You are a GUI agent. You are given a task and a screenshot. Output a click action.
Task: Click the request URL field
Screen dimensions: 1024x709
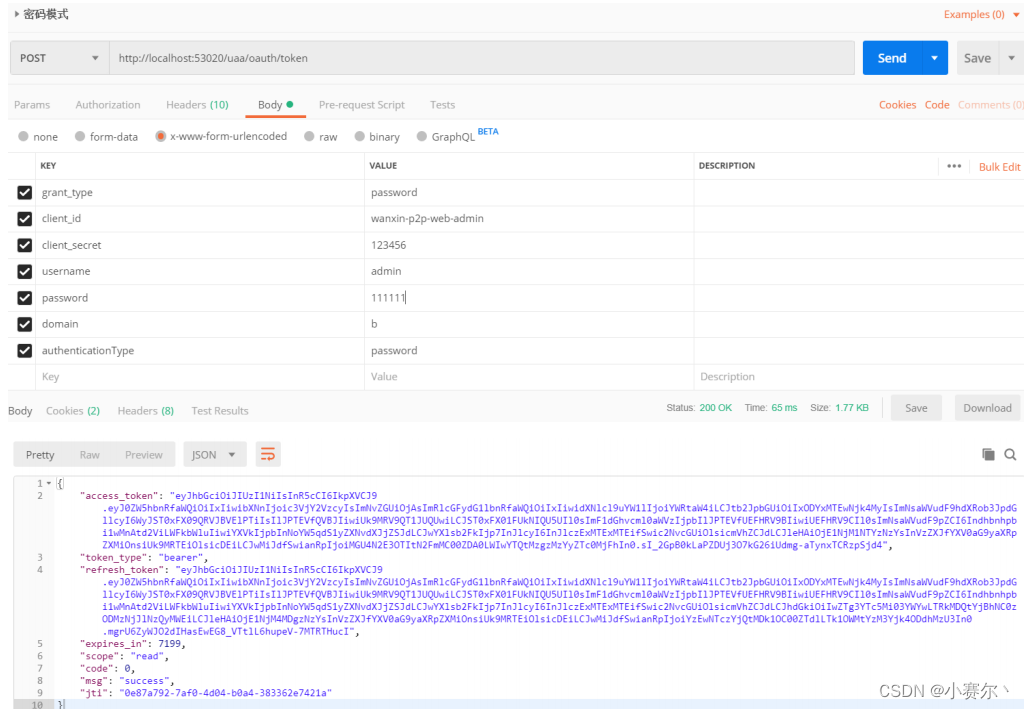coord(482,58)
